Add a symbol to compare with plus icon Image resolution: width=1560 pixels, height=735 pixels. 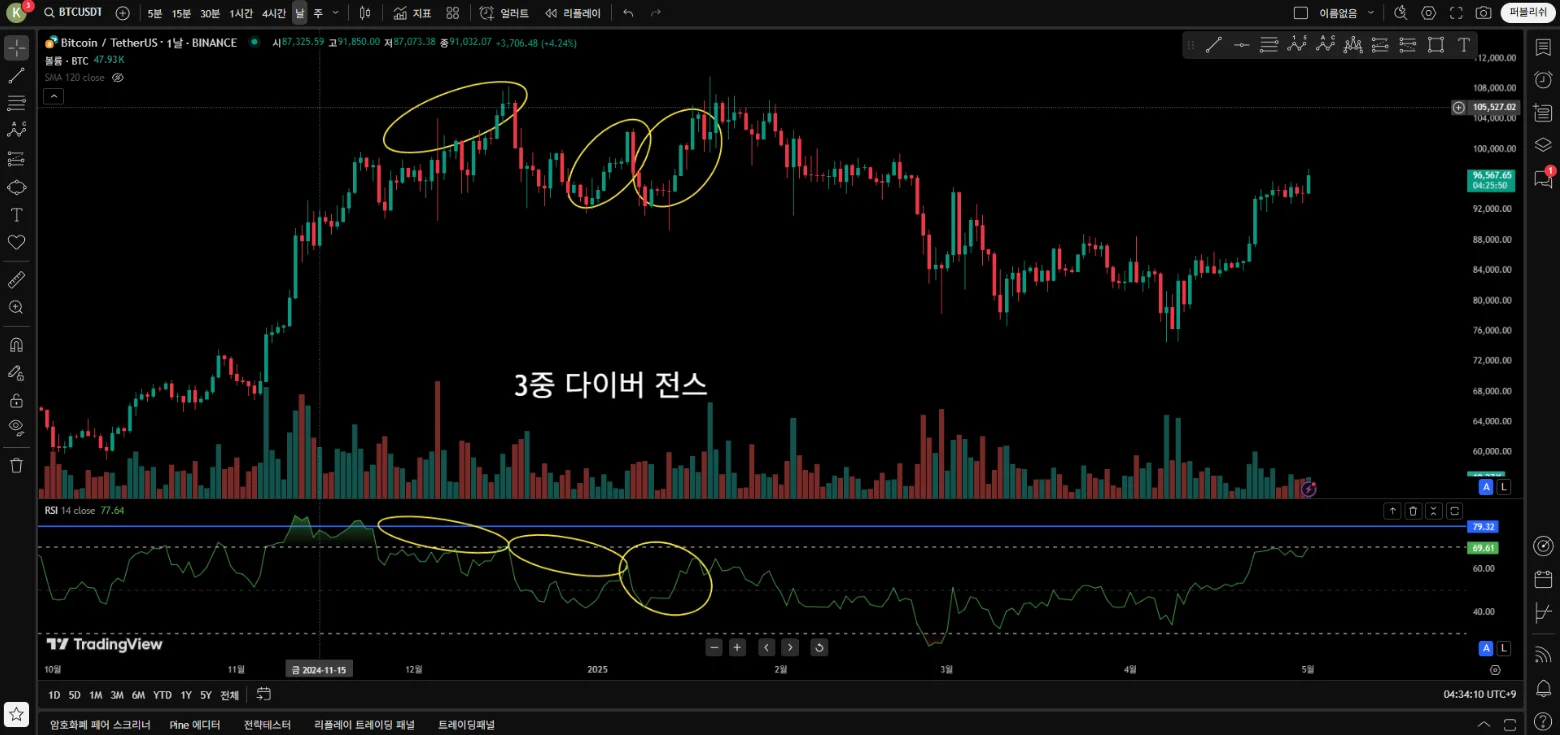tap(122, 13)
